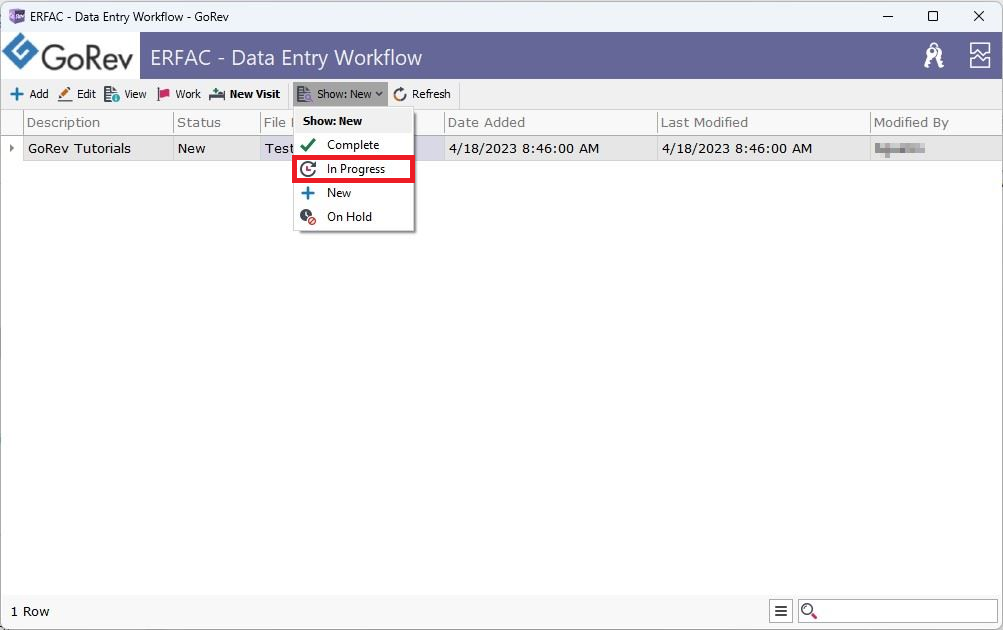
Task: Click the View button label
Action: pos(135,95)
